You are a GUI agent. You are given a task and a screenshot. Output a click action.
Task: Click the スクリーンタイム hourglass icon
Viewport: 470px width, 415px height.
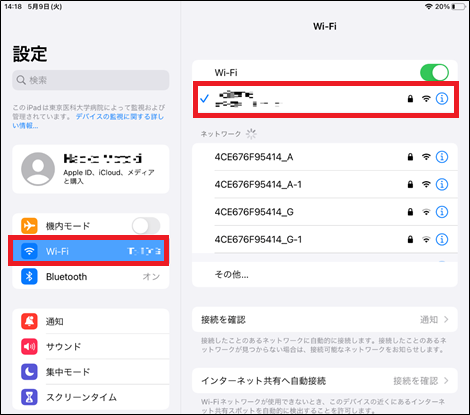29,397
